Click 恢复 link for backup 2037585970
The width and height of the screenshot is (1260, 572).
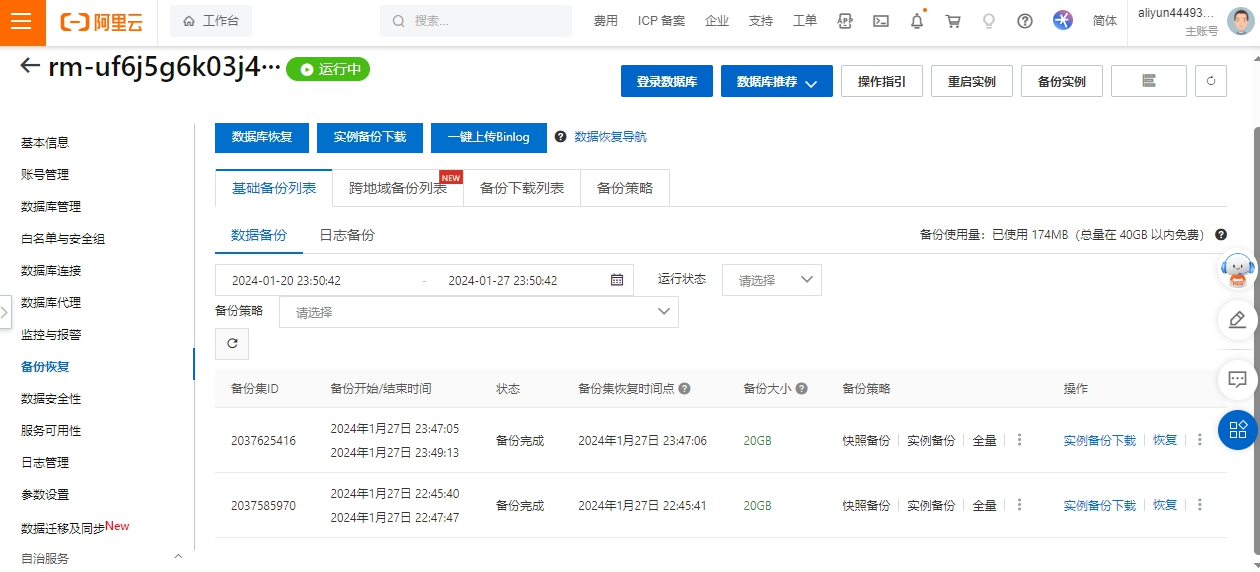[x=1165, y=505]
